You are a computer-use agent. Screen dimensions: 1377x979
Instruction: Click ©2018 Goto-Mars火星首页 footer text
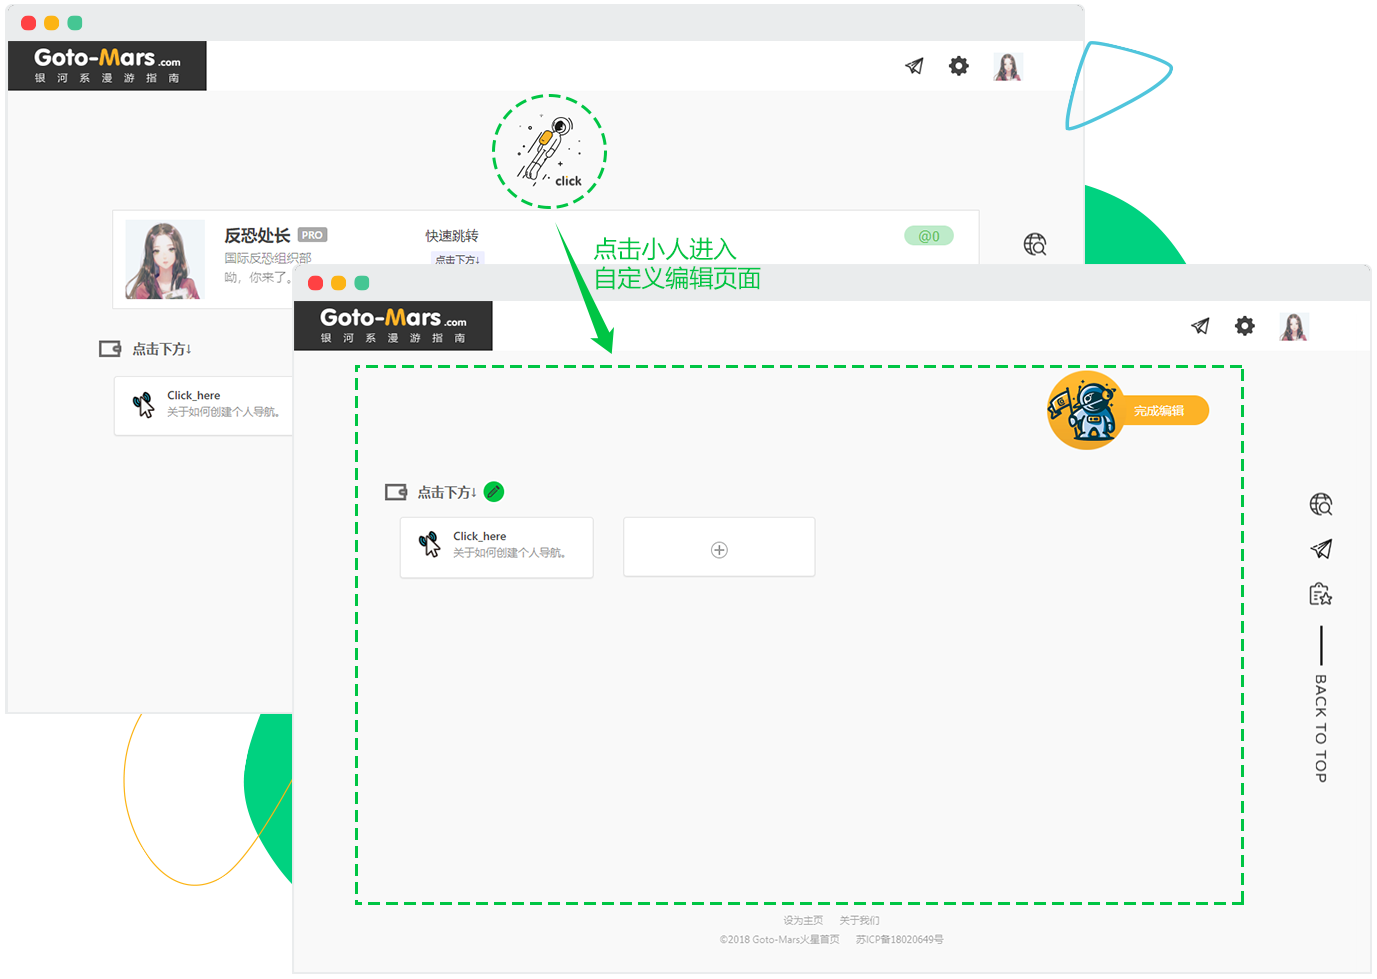[x=780, y=940]
